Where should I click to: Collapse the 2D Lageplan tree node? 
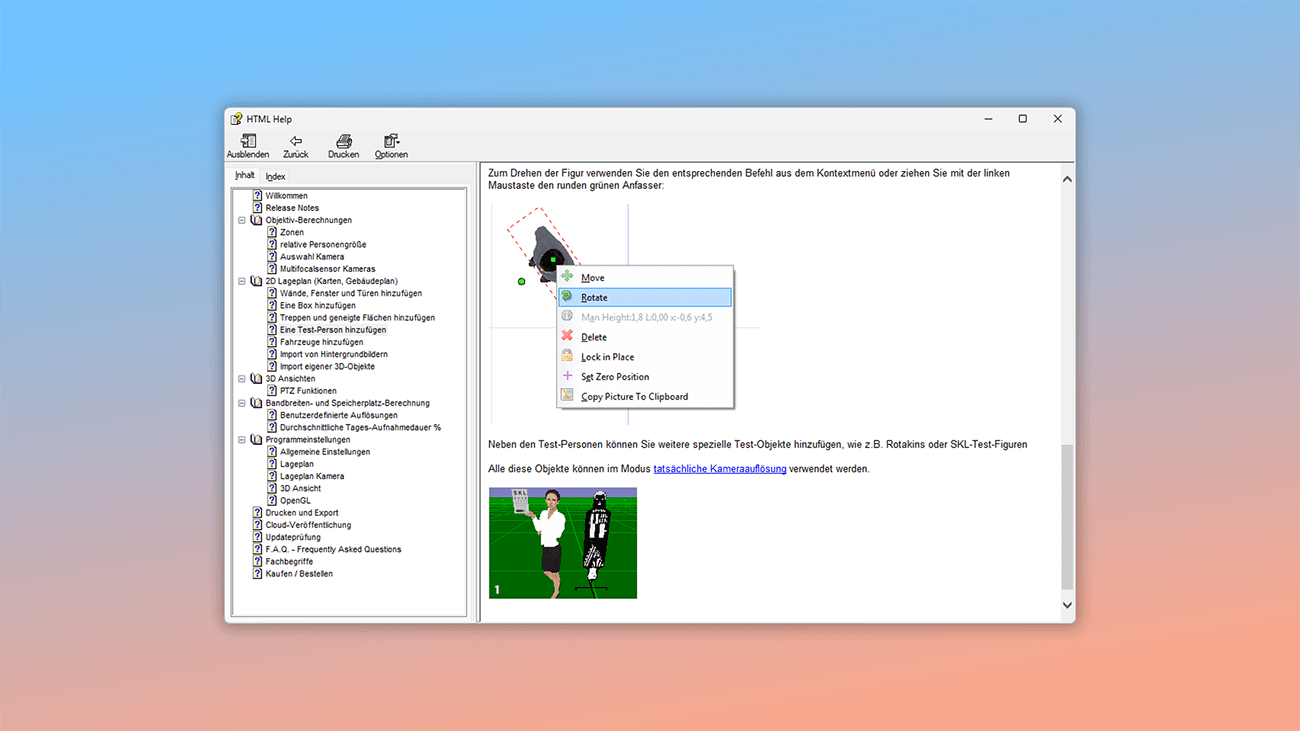tap(242, 281)
